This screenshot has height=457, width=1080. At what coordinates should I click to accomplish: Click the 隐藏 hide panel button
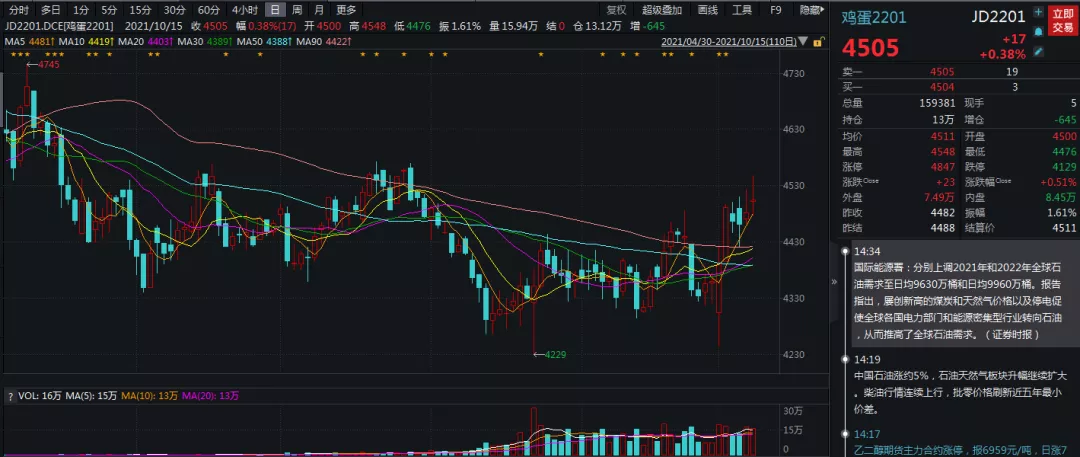click(x=810, y=9)
